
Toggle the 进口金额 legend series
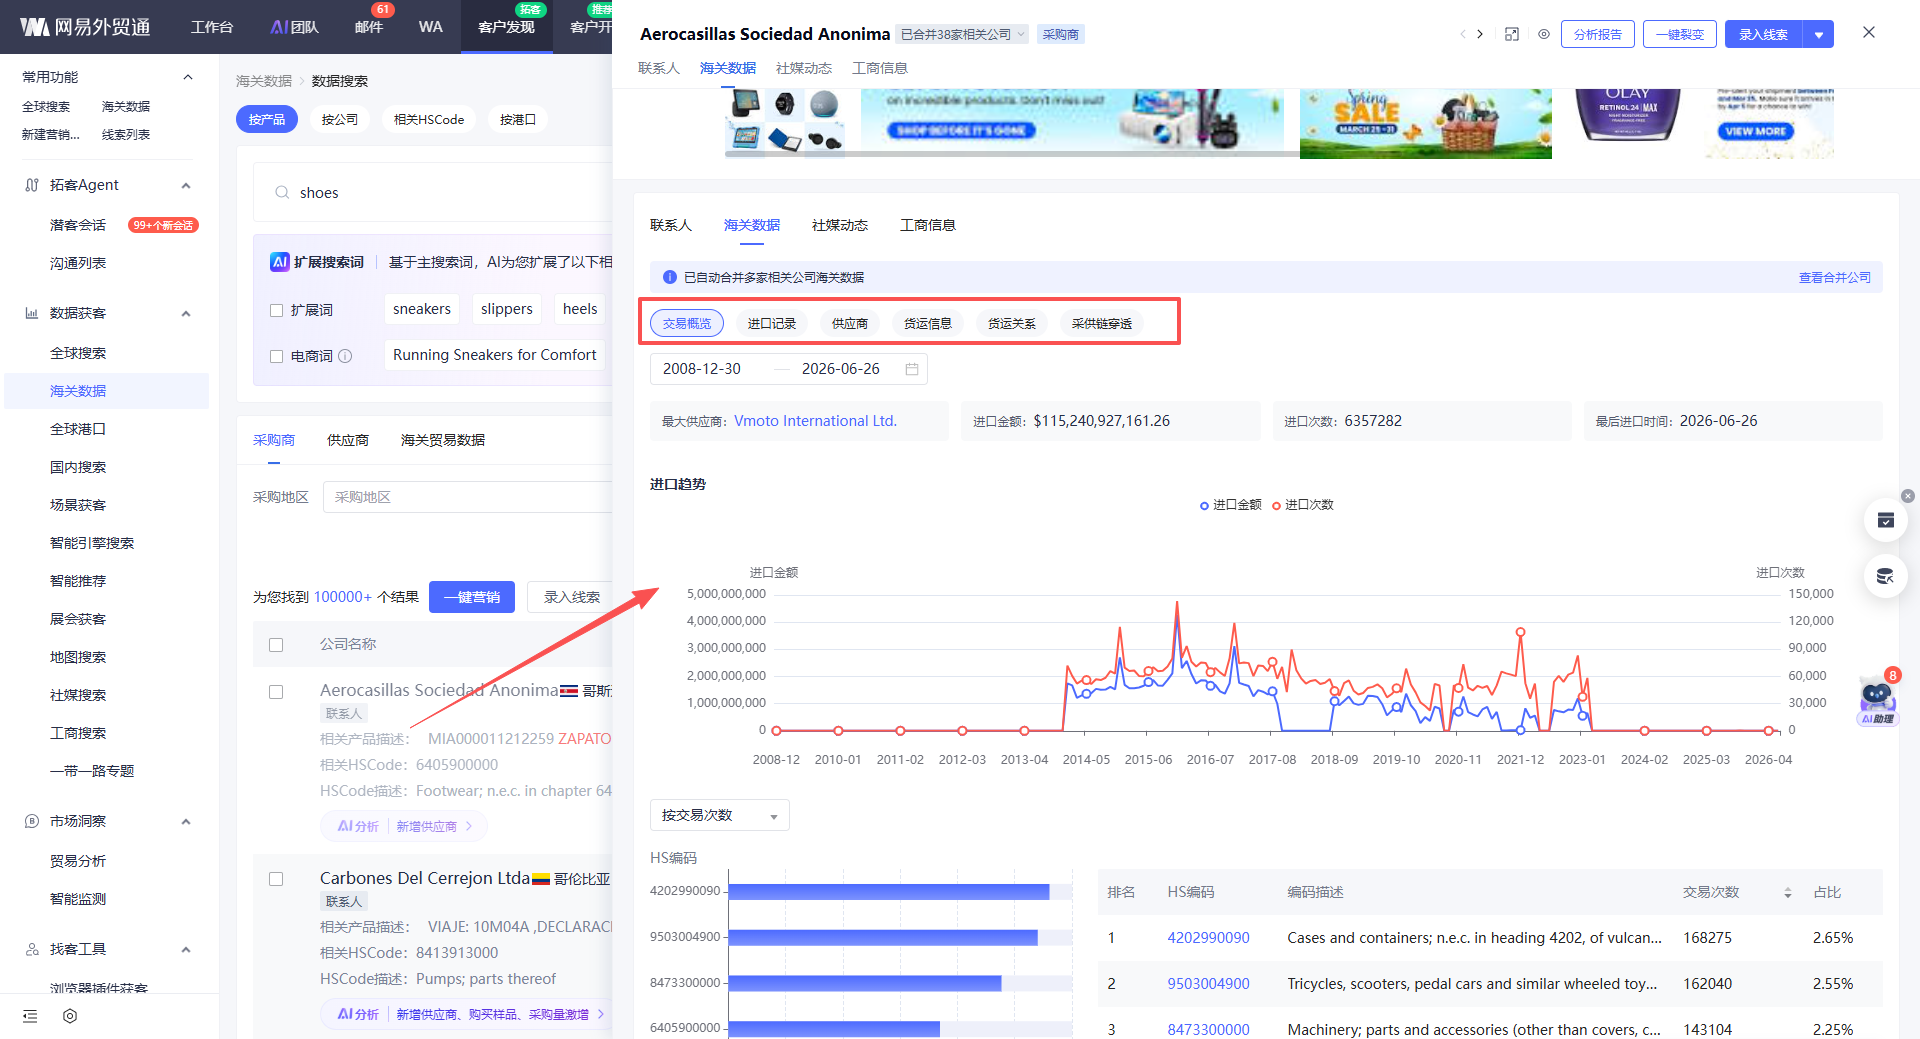coord(1231,505)
